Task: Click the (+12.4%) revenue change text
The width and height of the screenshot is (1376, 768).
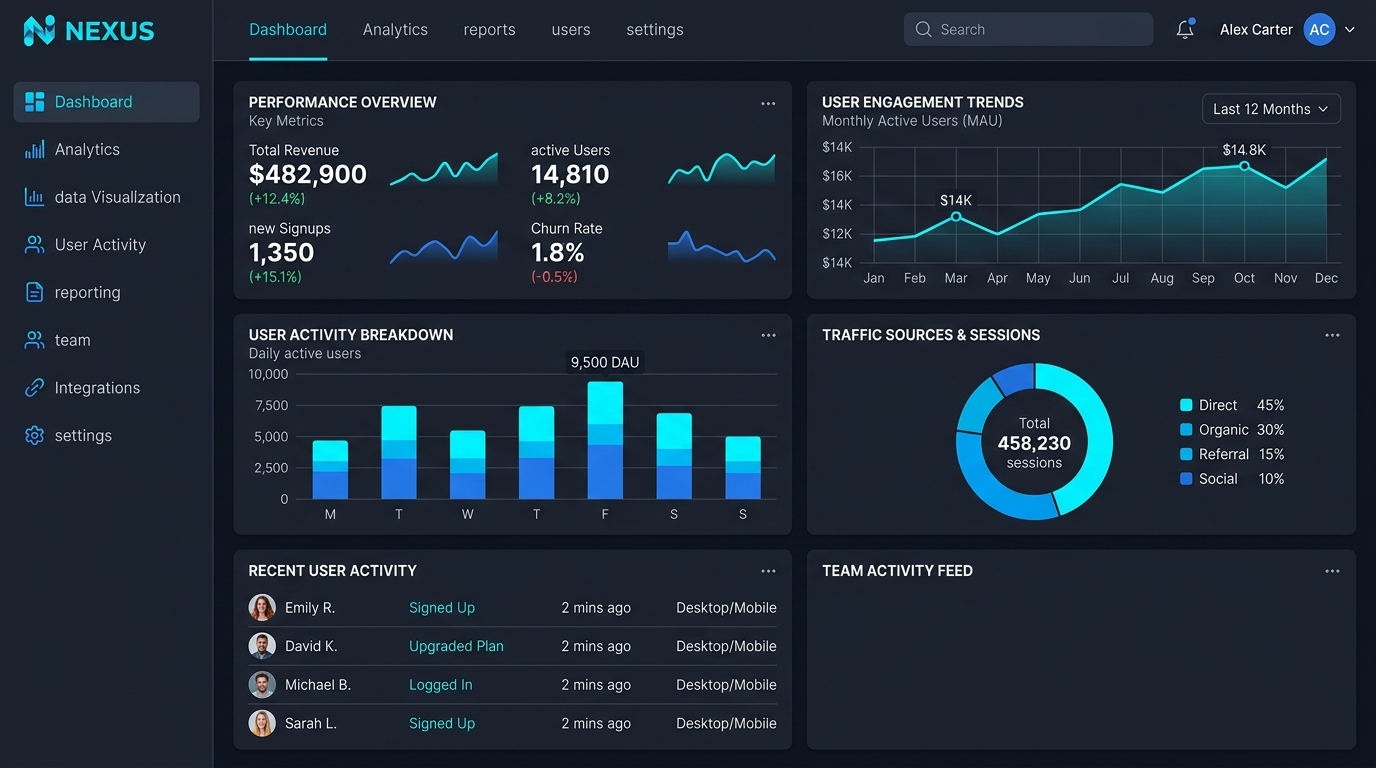Action: [x=277, y=199]
